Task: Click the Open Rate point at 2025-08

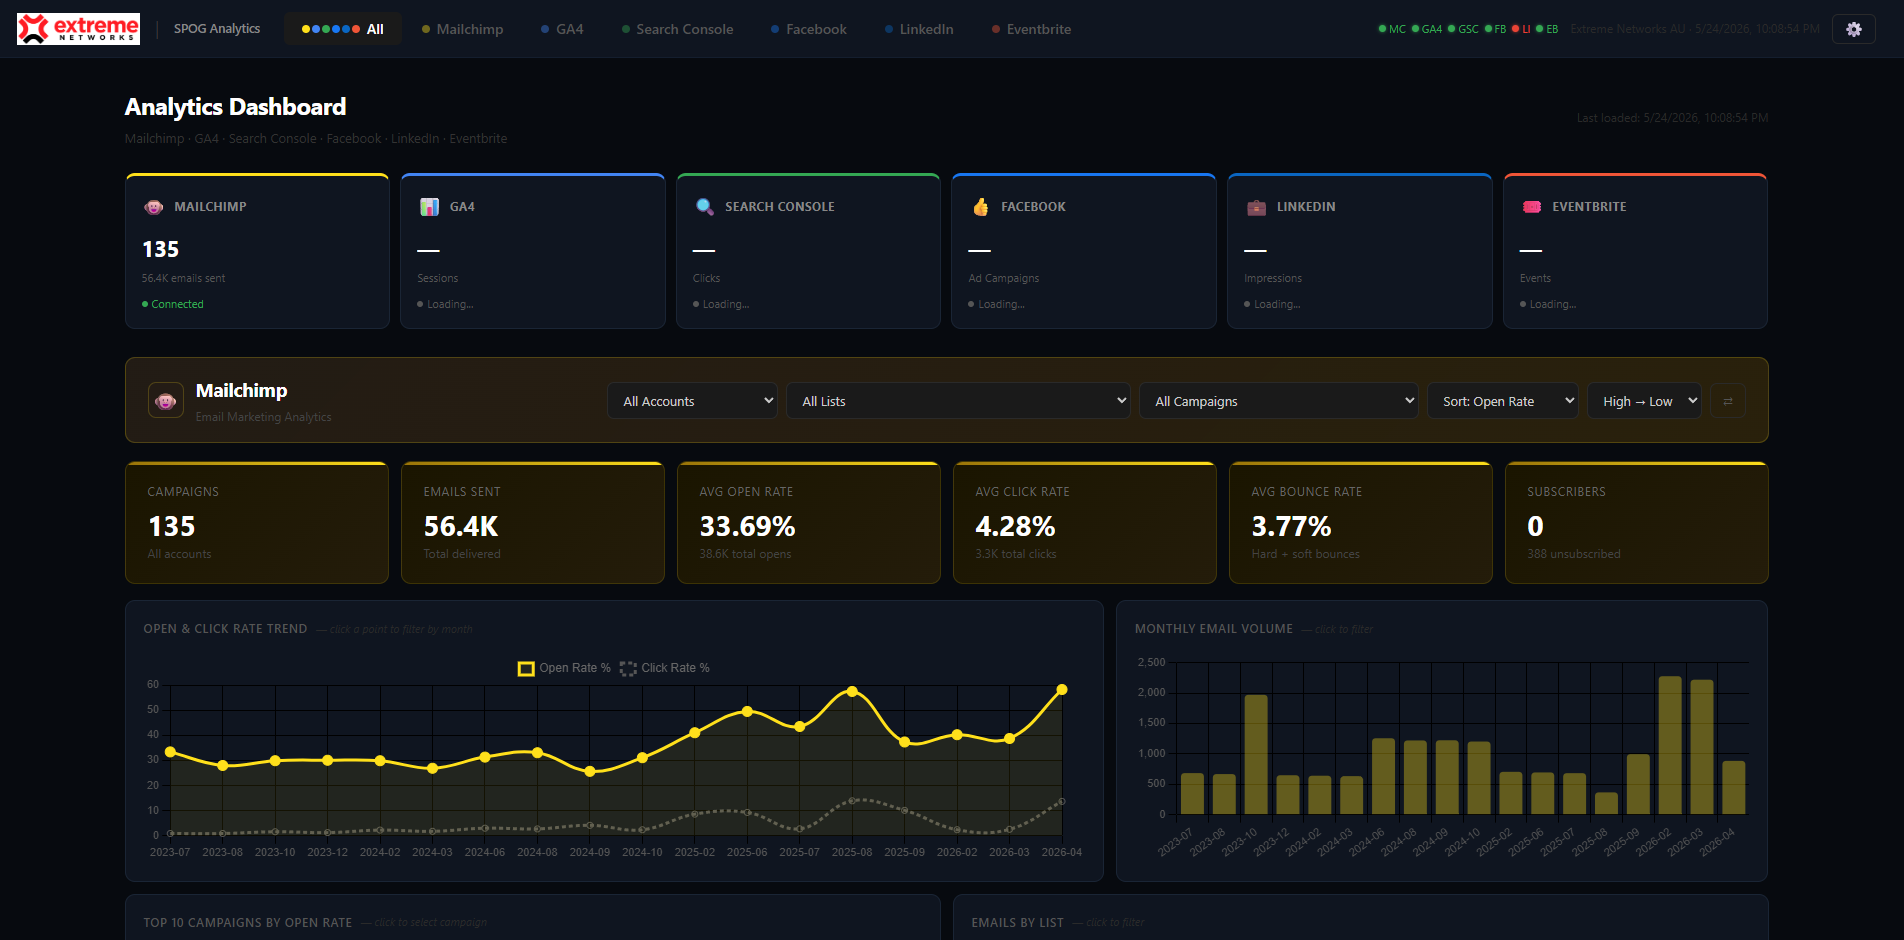Action: pos(852,691)
